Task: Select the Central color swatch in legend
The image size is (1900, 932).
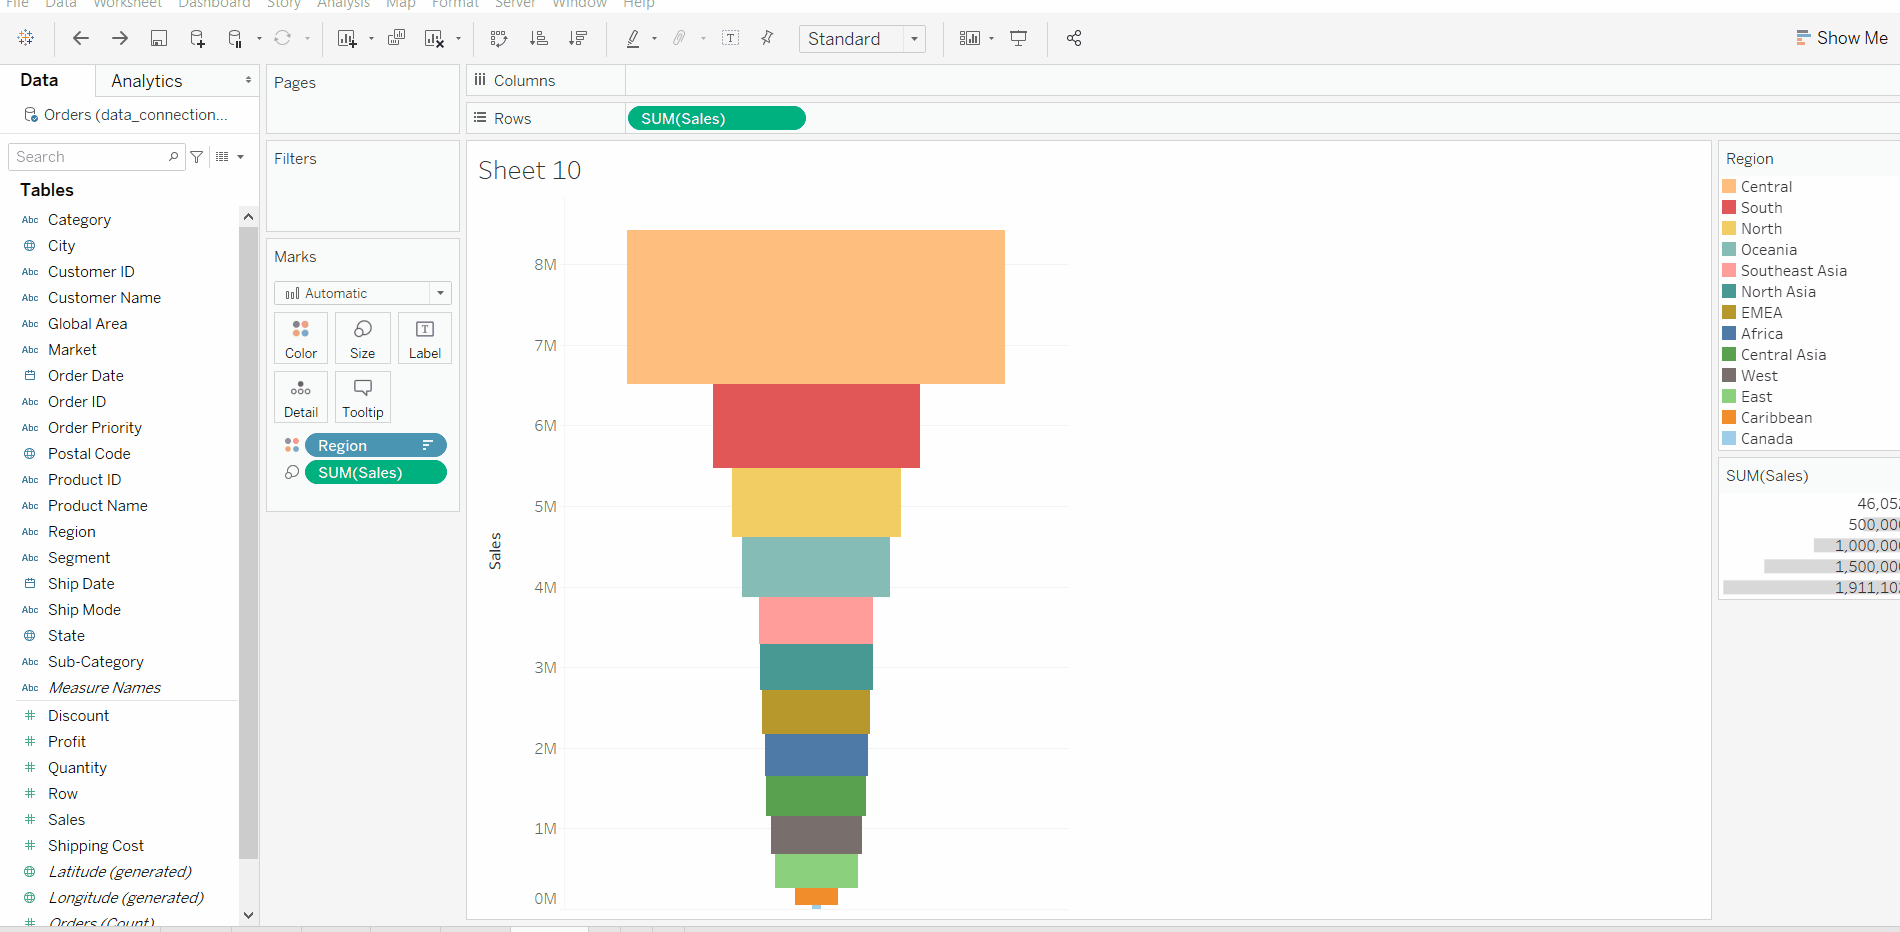Action: click(x=1729, y=187)
